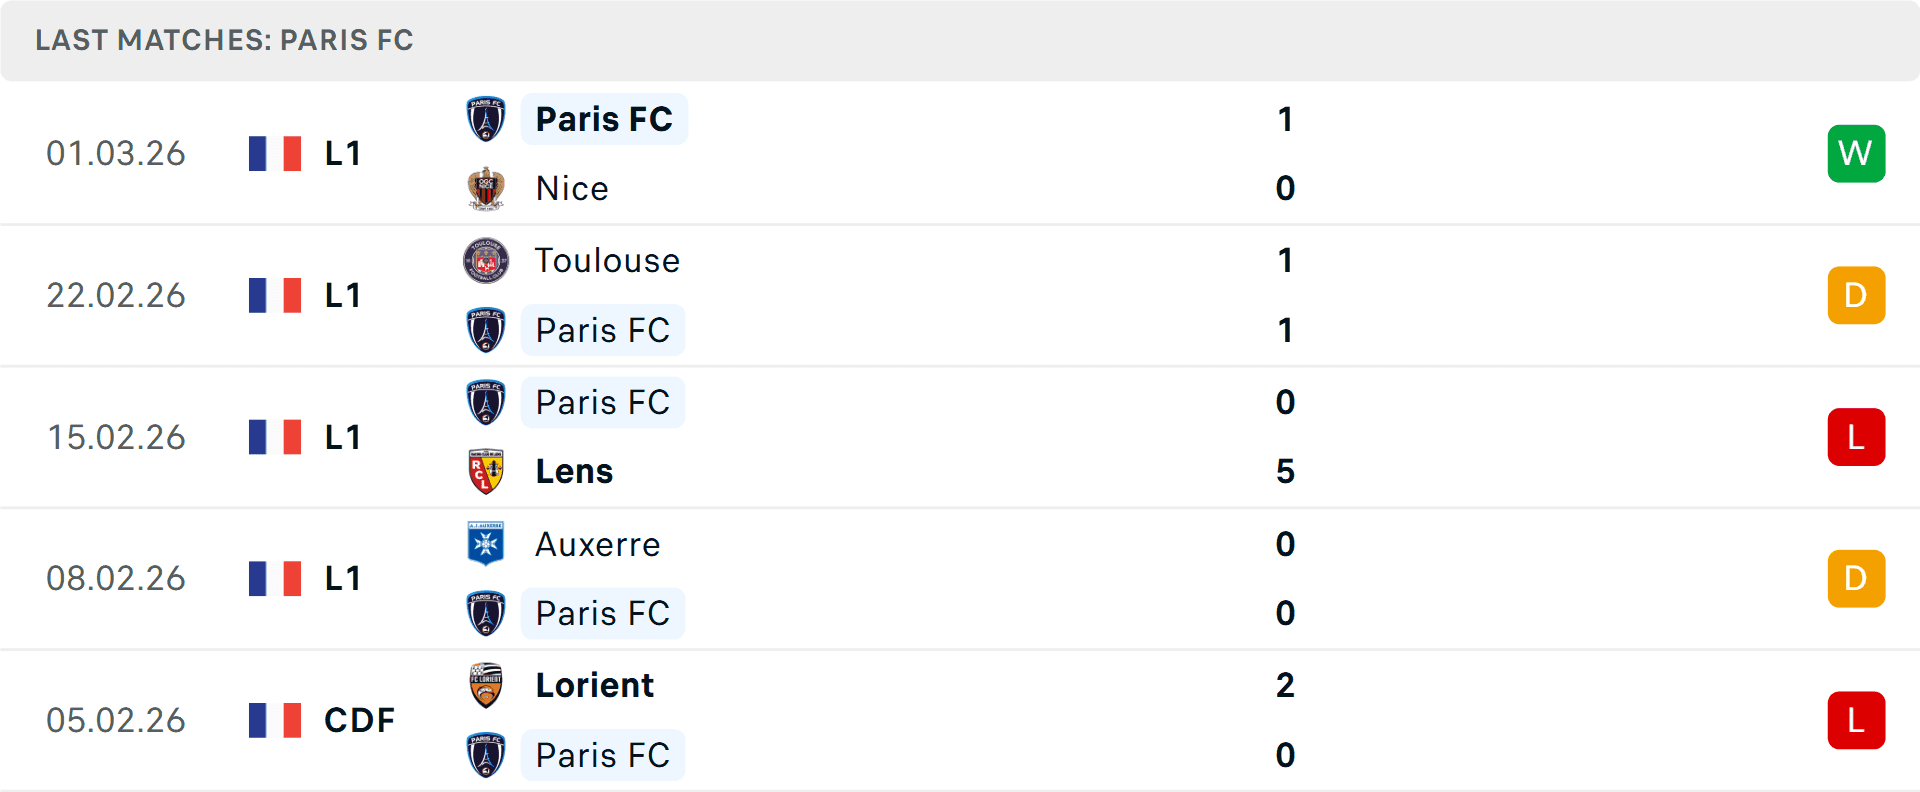Select the red L badge for the Lens defeat

click(1856, 437)
